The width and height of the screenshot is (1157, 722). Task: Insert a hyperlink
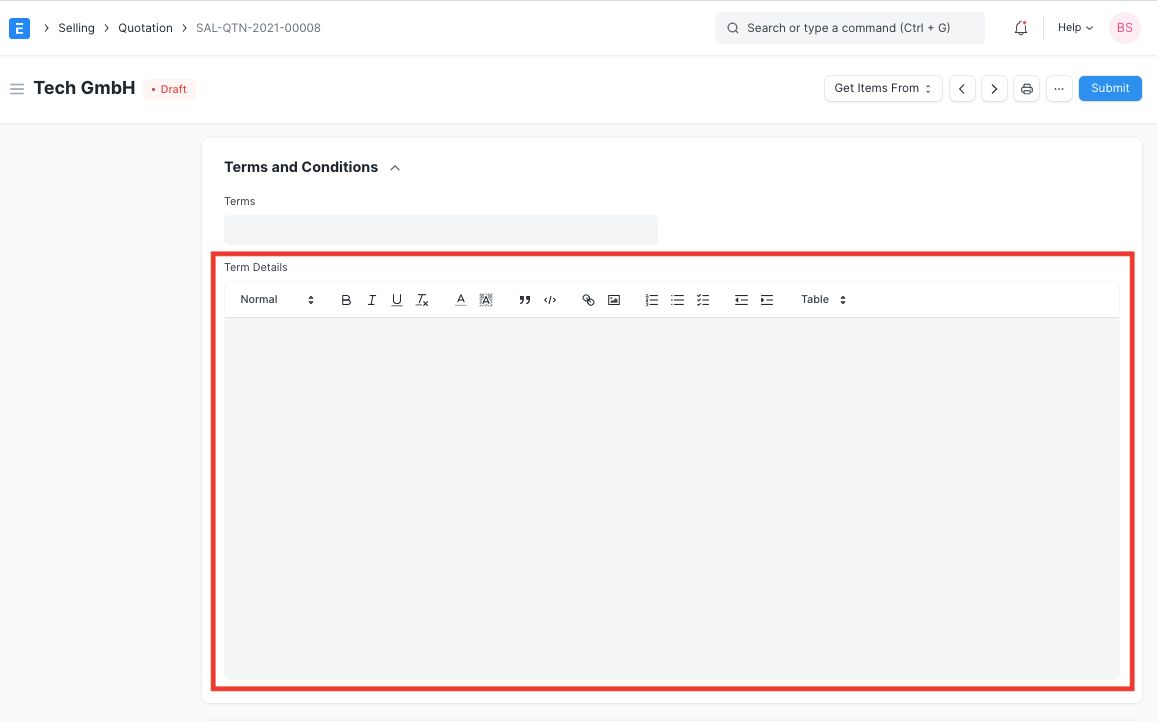[588, 299]
